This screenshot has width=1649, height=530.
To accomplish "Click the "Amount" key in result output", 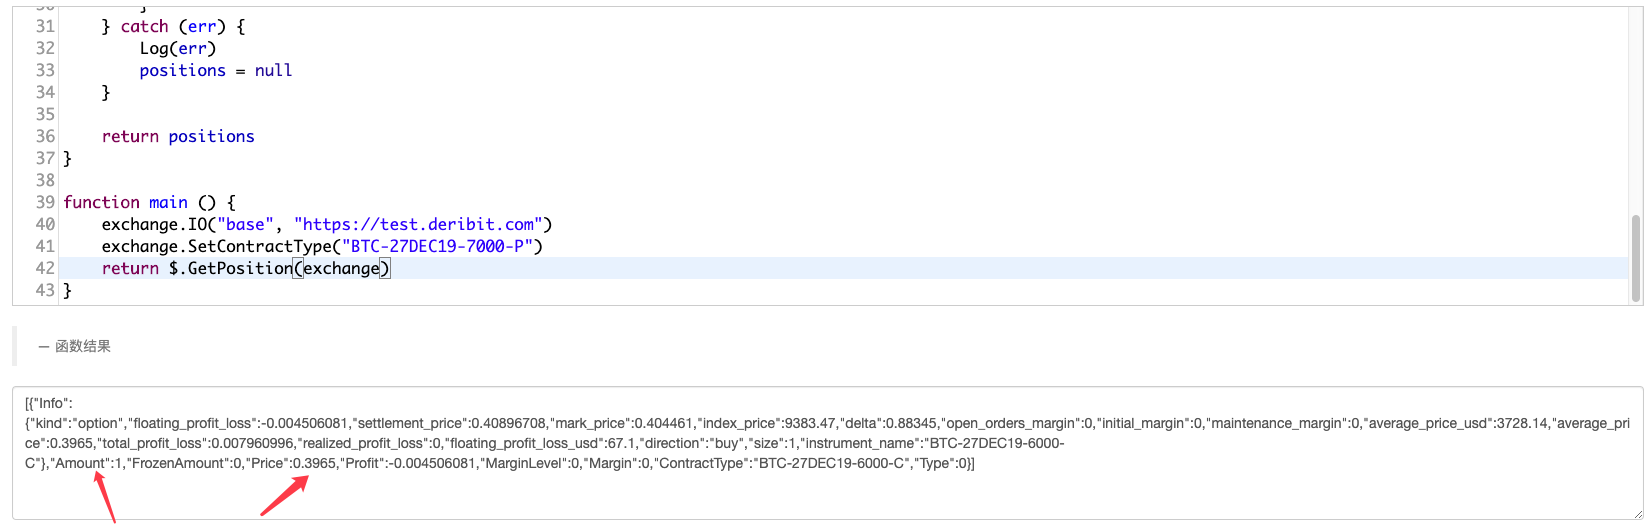I will [x=80, y=463].
